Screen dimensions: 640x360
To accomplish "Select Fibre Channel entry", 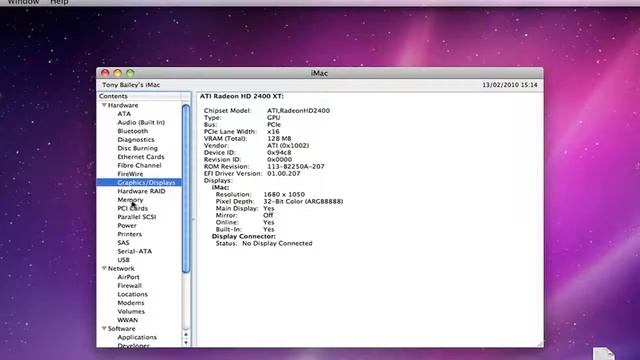I will click(x=139, y=165).
